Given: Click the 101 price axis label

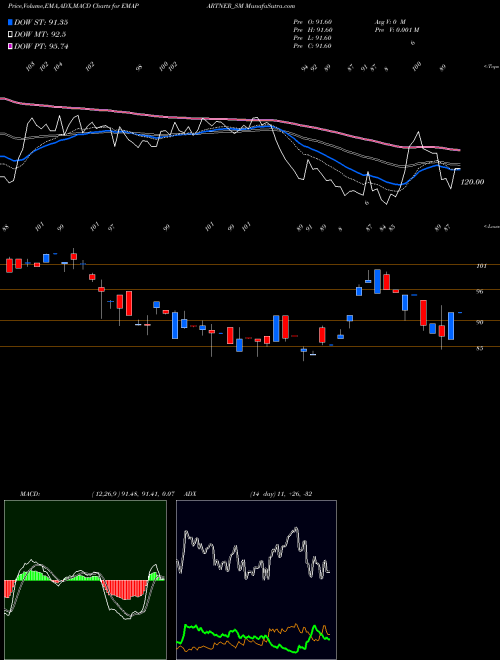Looking at the screenshot, I should pos(482,266).
